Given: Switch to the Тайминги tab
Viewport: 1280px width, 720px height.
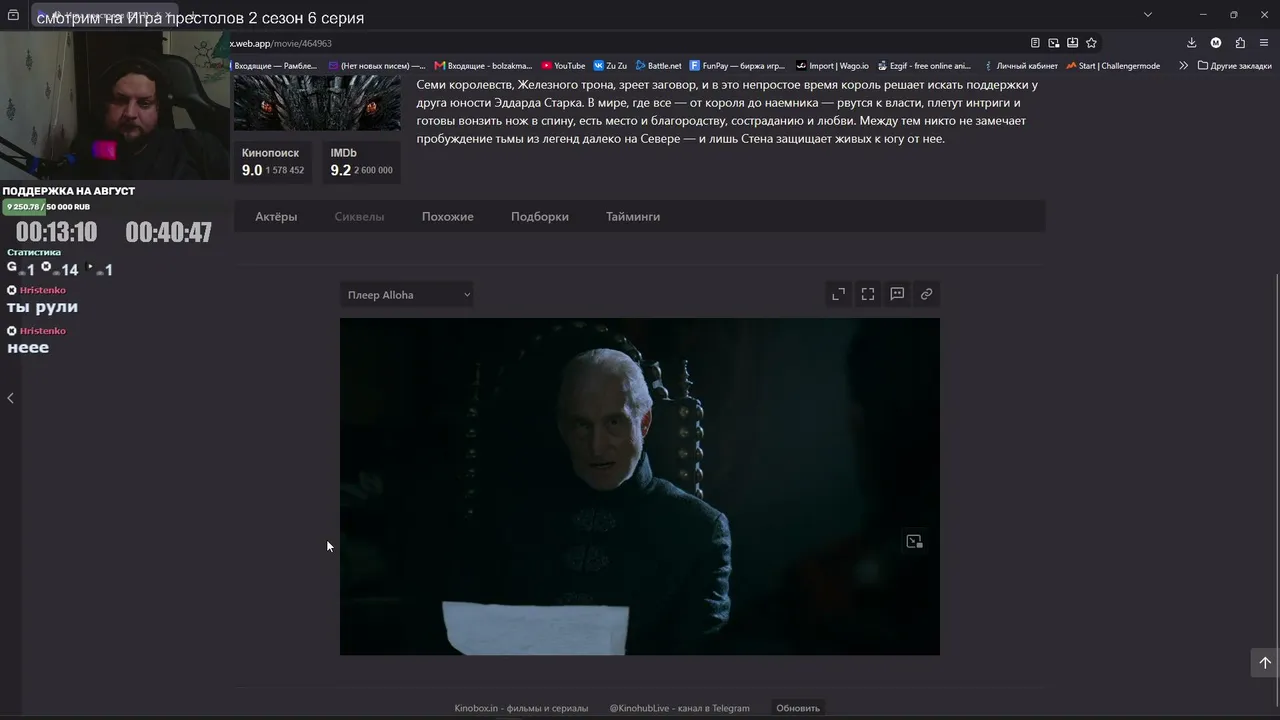Looking at the screenshot, I should tap(633, 217).
